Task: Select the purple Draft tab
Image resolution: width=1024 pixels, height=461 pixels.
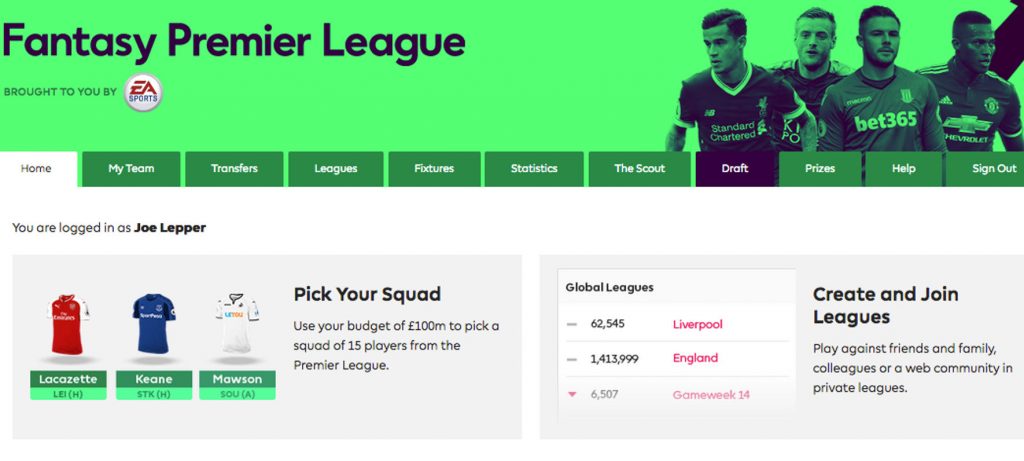Action: tap(735, 169)
